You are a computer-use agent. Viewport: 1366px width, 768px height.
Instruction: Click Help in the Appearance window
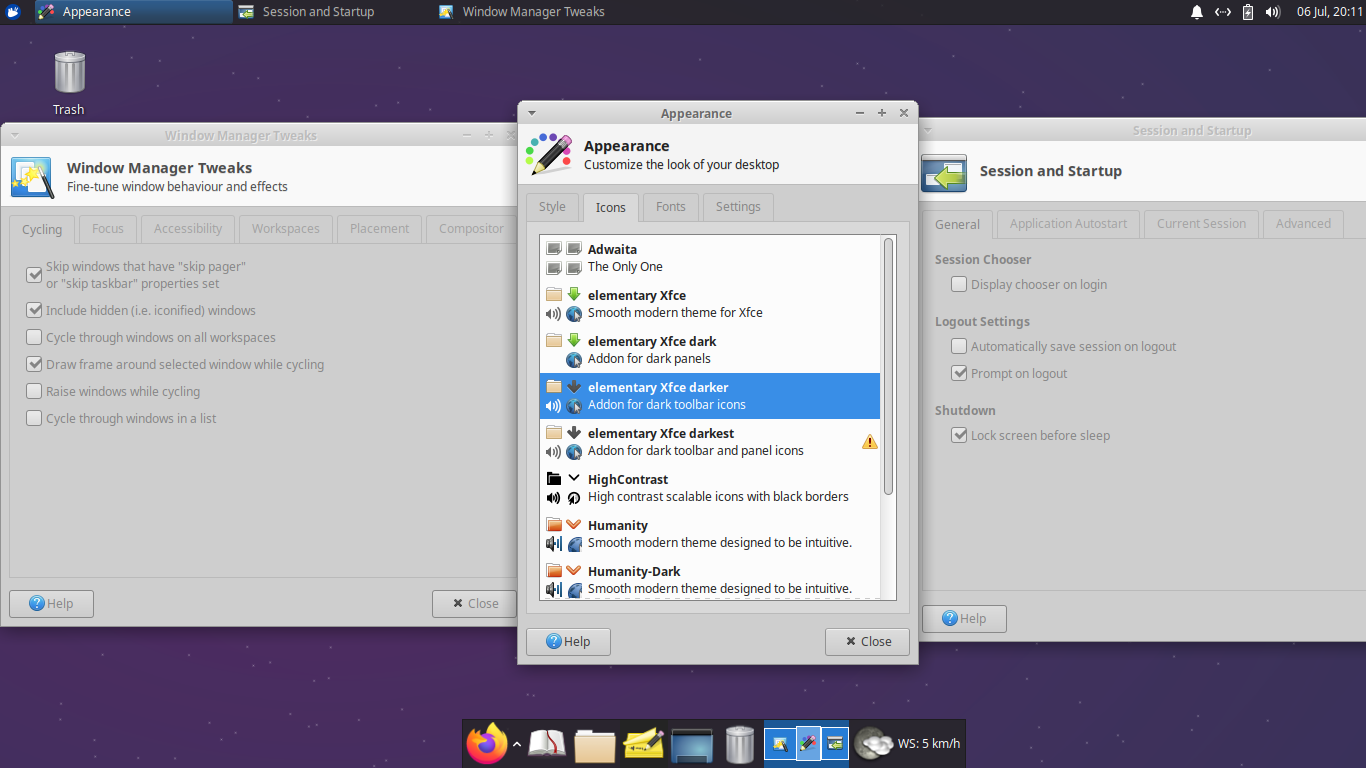pos(568,641)
